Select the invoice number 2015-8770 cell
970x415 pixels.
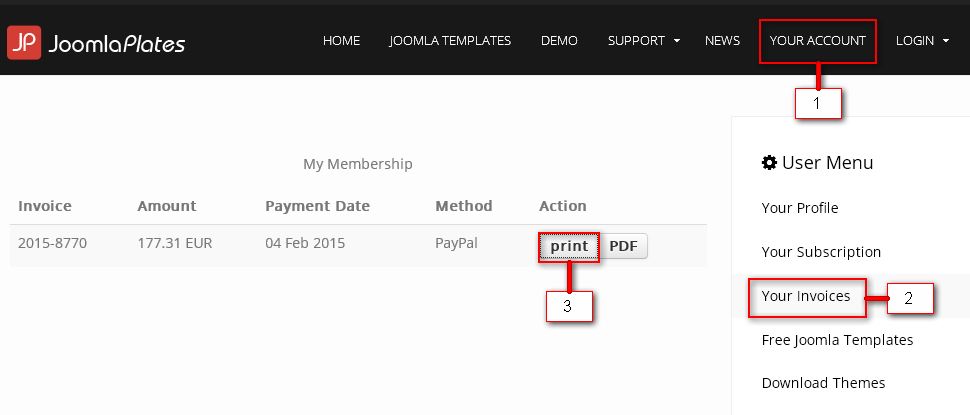pos(53,243)
